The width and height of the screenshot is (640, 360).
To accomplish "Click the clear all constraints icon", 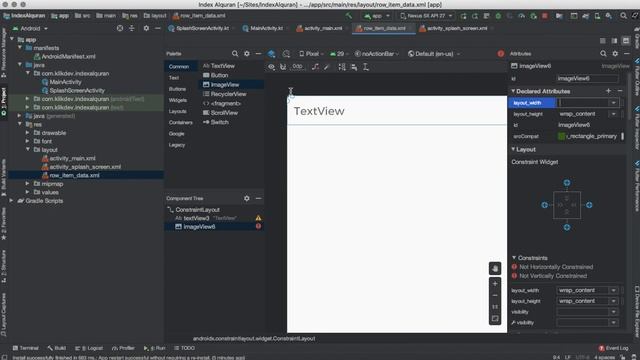I will 315,67.
